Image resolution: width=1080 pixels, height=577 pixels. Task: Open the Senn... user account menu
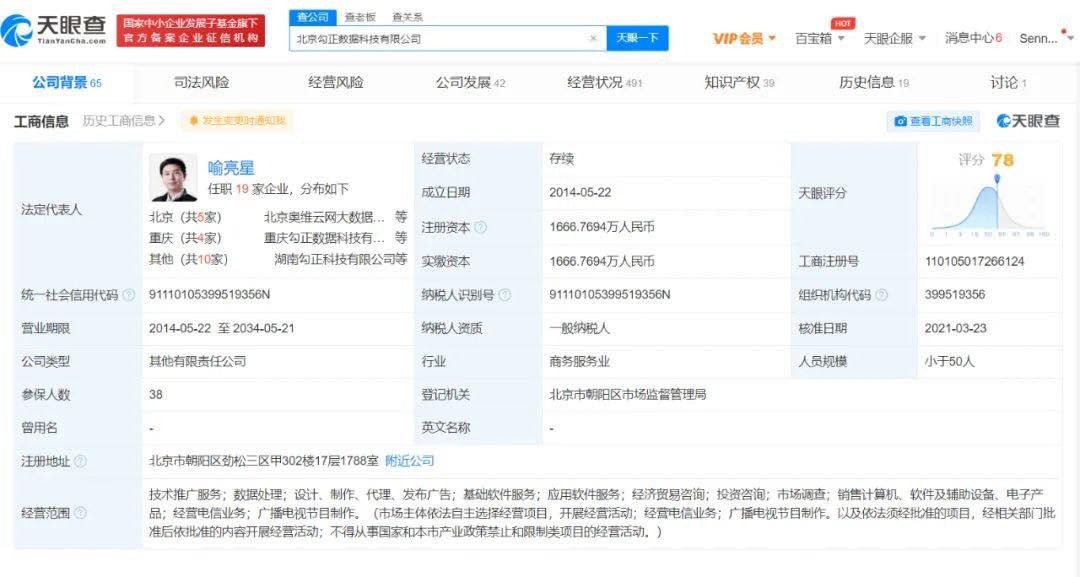point(1045,39)
